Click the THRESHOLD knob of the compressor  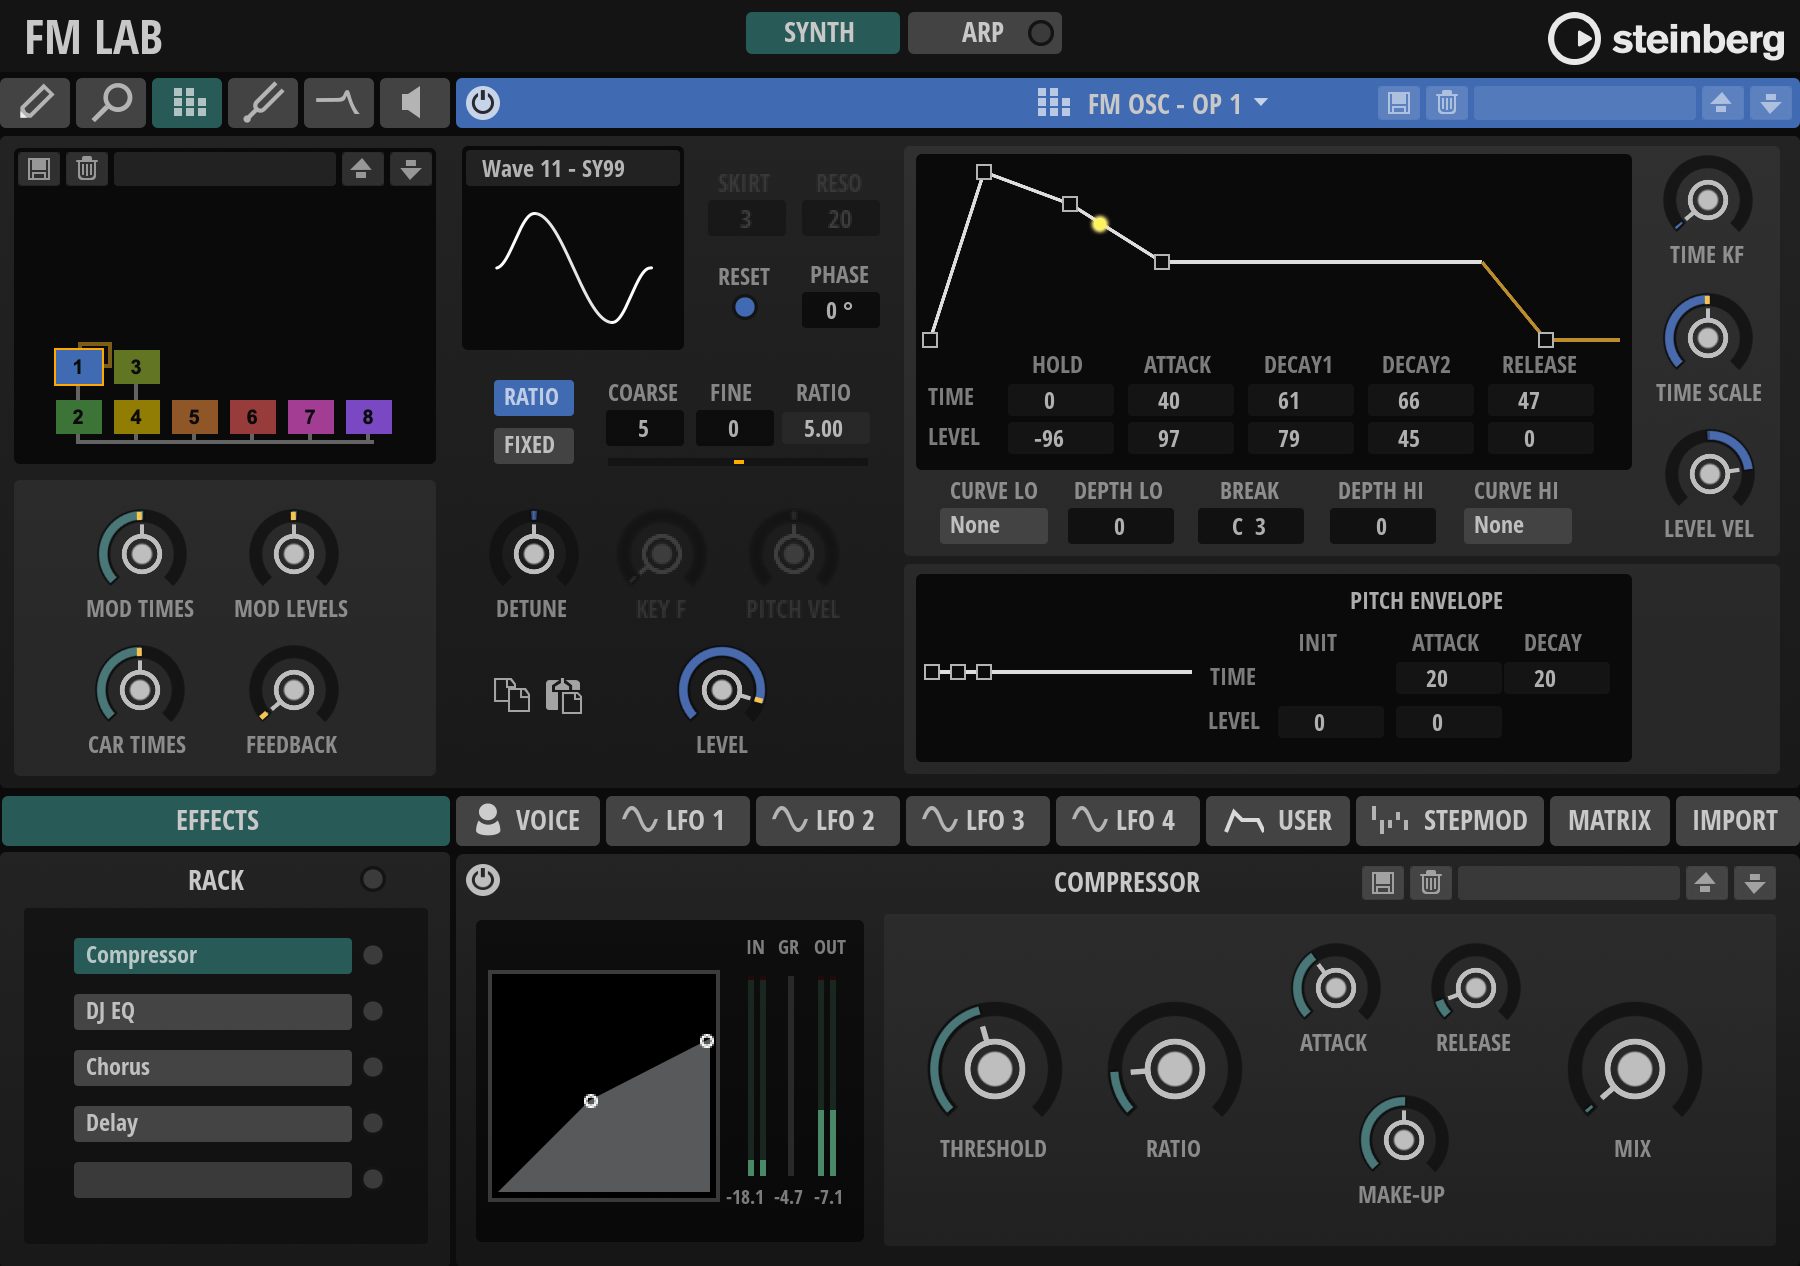click(994, 1069)
